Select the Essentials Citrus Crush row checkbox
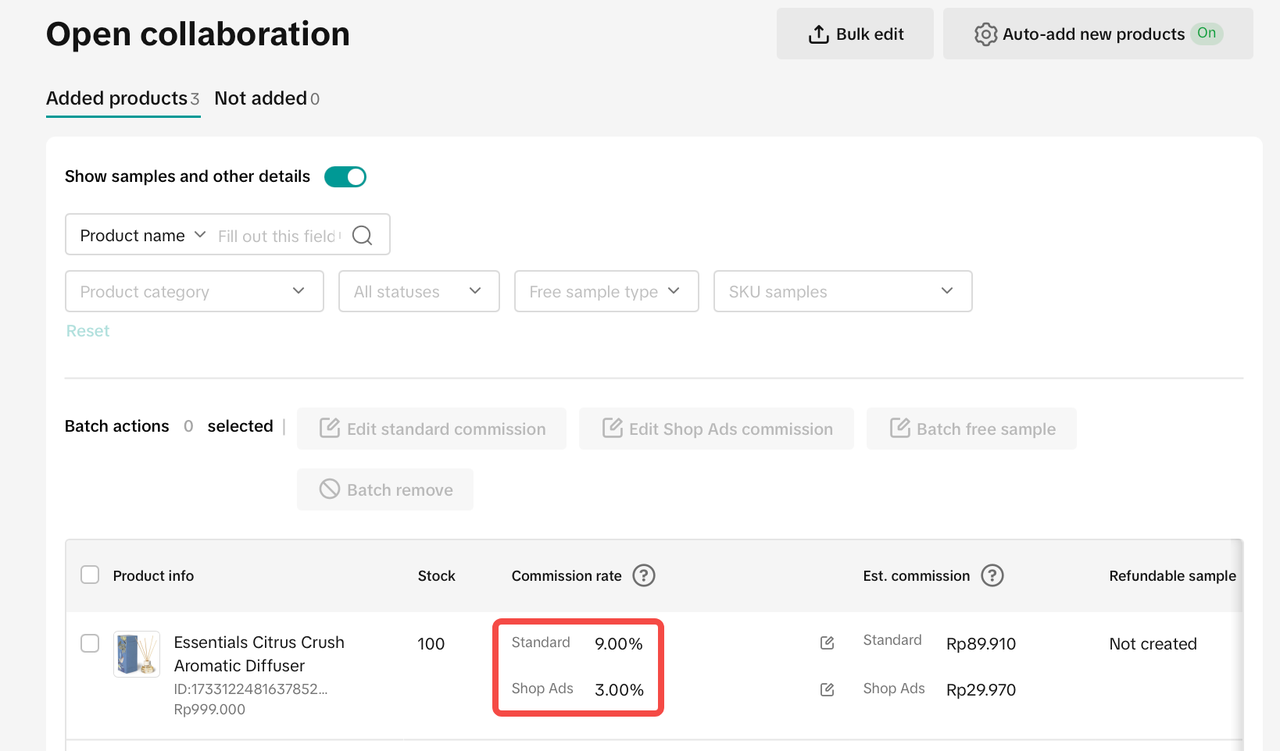1280x751 pixels. (x=90, y=643)
